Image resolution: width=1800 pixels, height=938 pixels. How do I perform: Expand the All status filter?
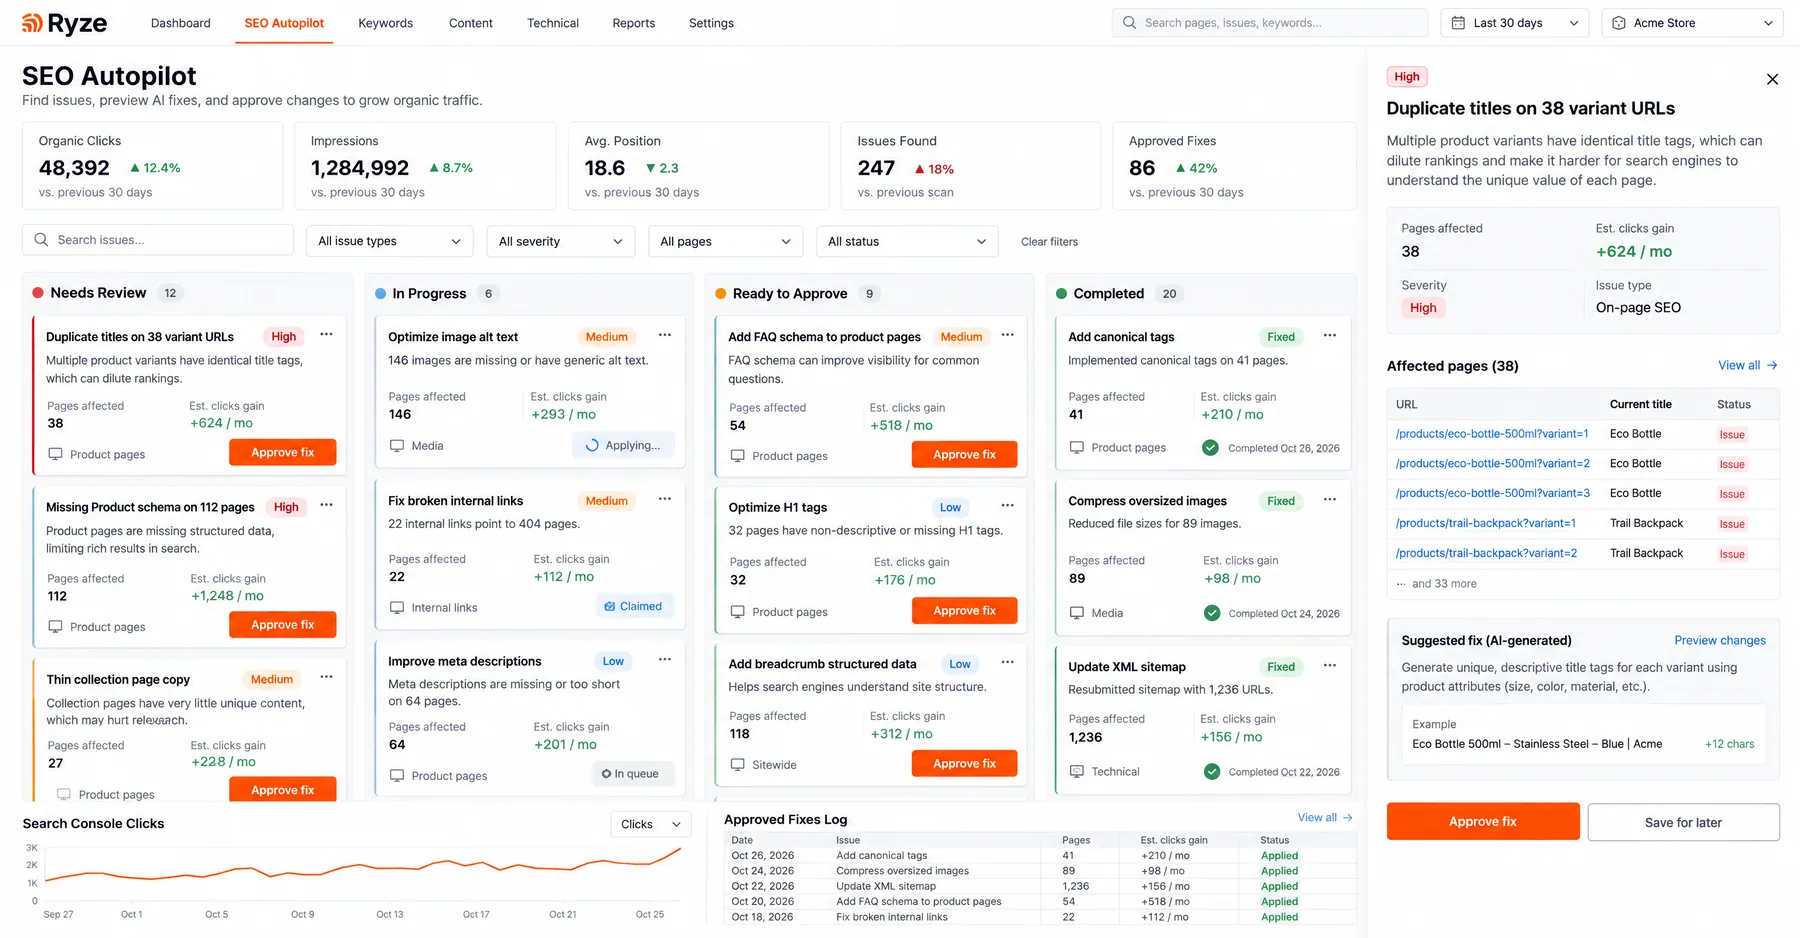tap(906, 241)
